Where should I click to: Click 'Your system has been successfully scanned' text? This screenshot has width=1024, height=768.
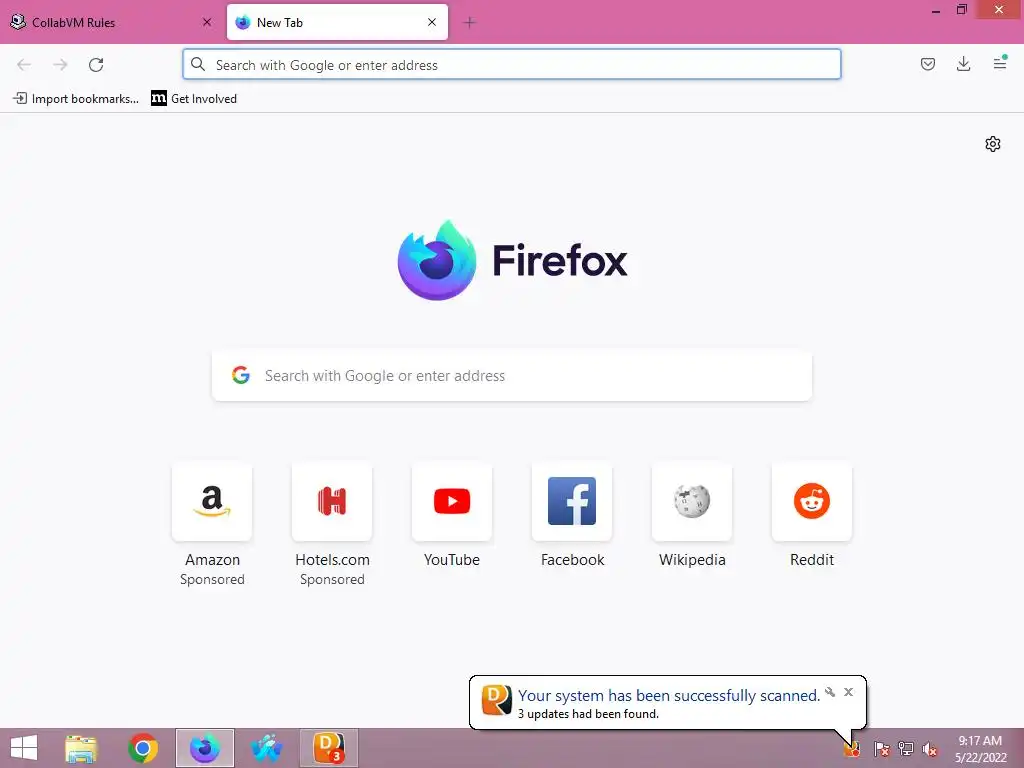click(x=669, y=696)
